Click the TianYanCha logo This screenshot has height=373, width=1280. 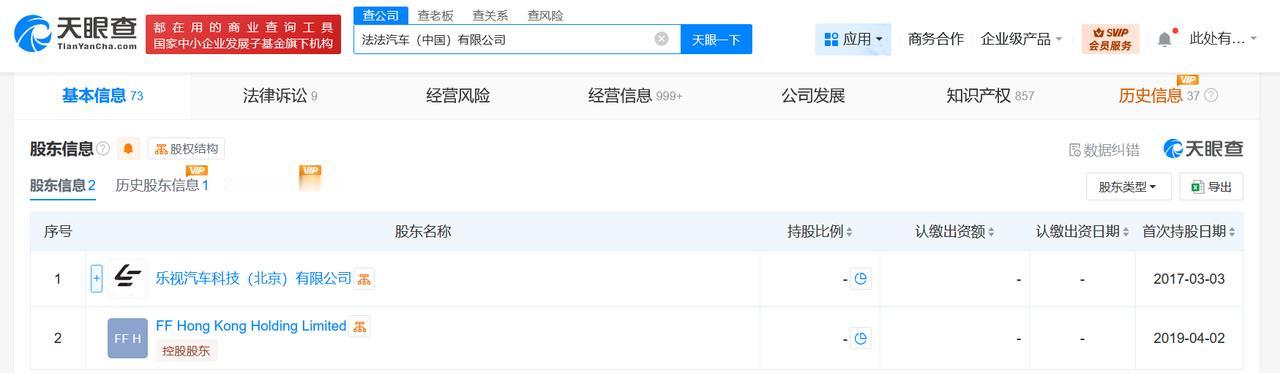76,33
